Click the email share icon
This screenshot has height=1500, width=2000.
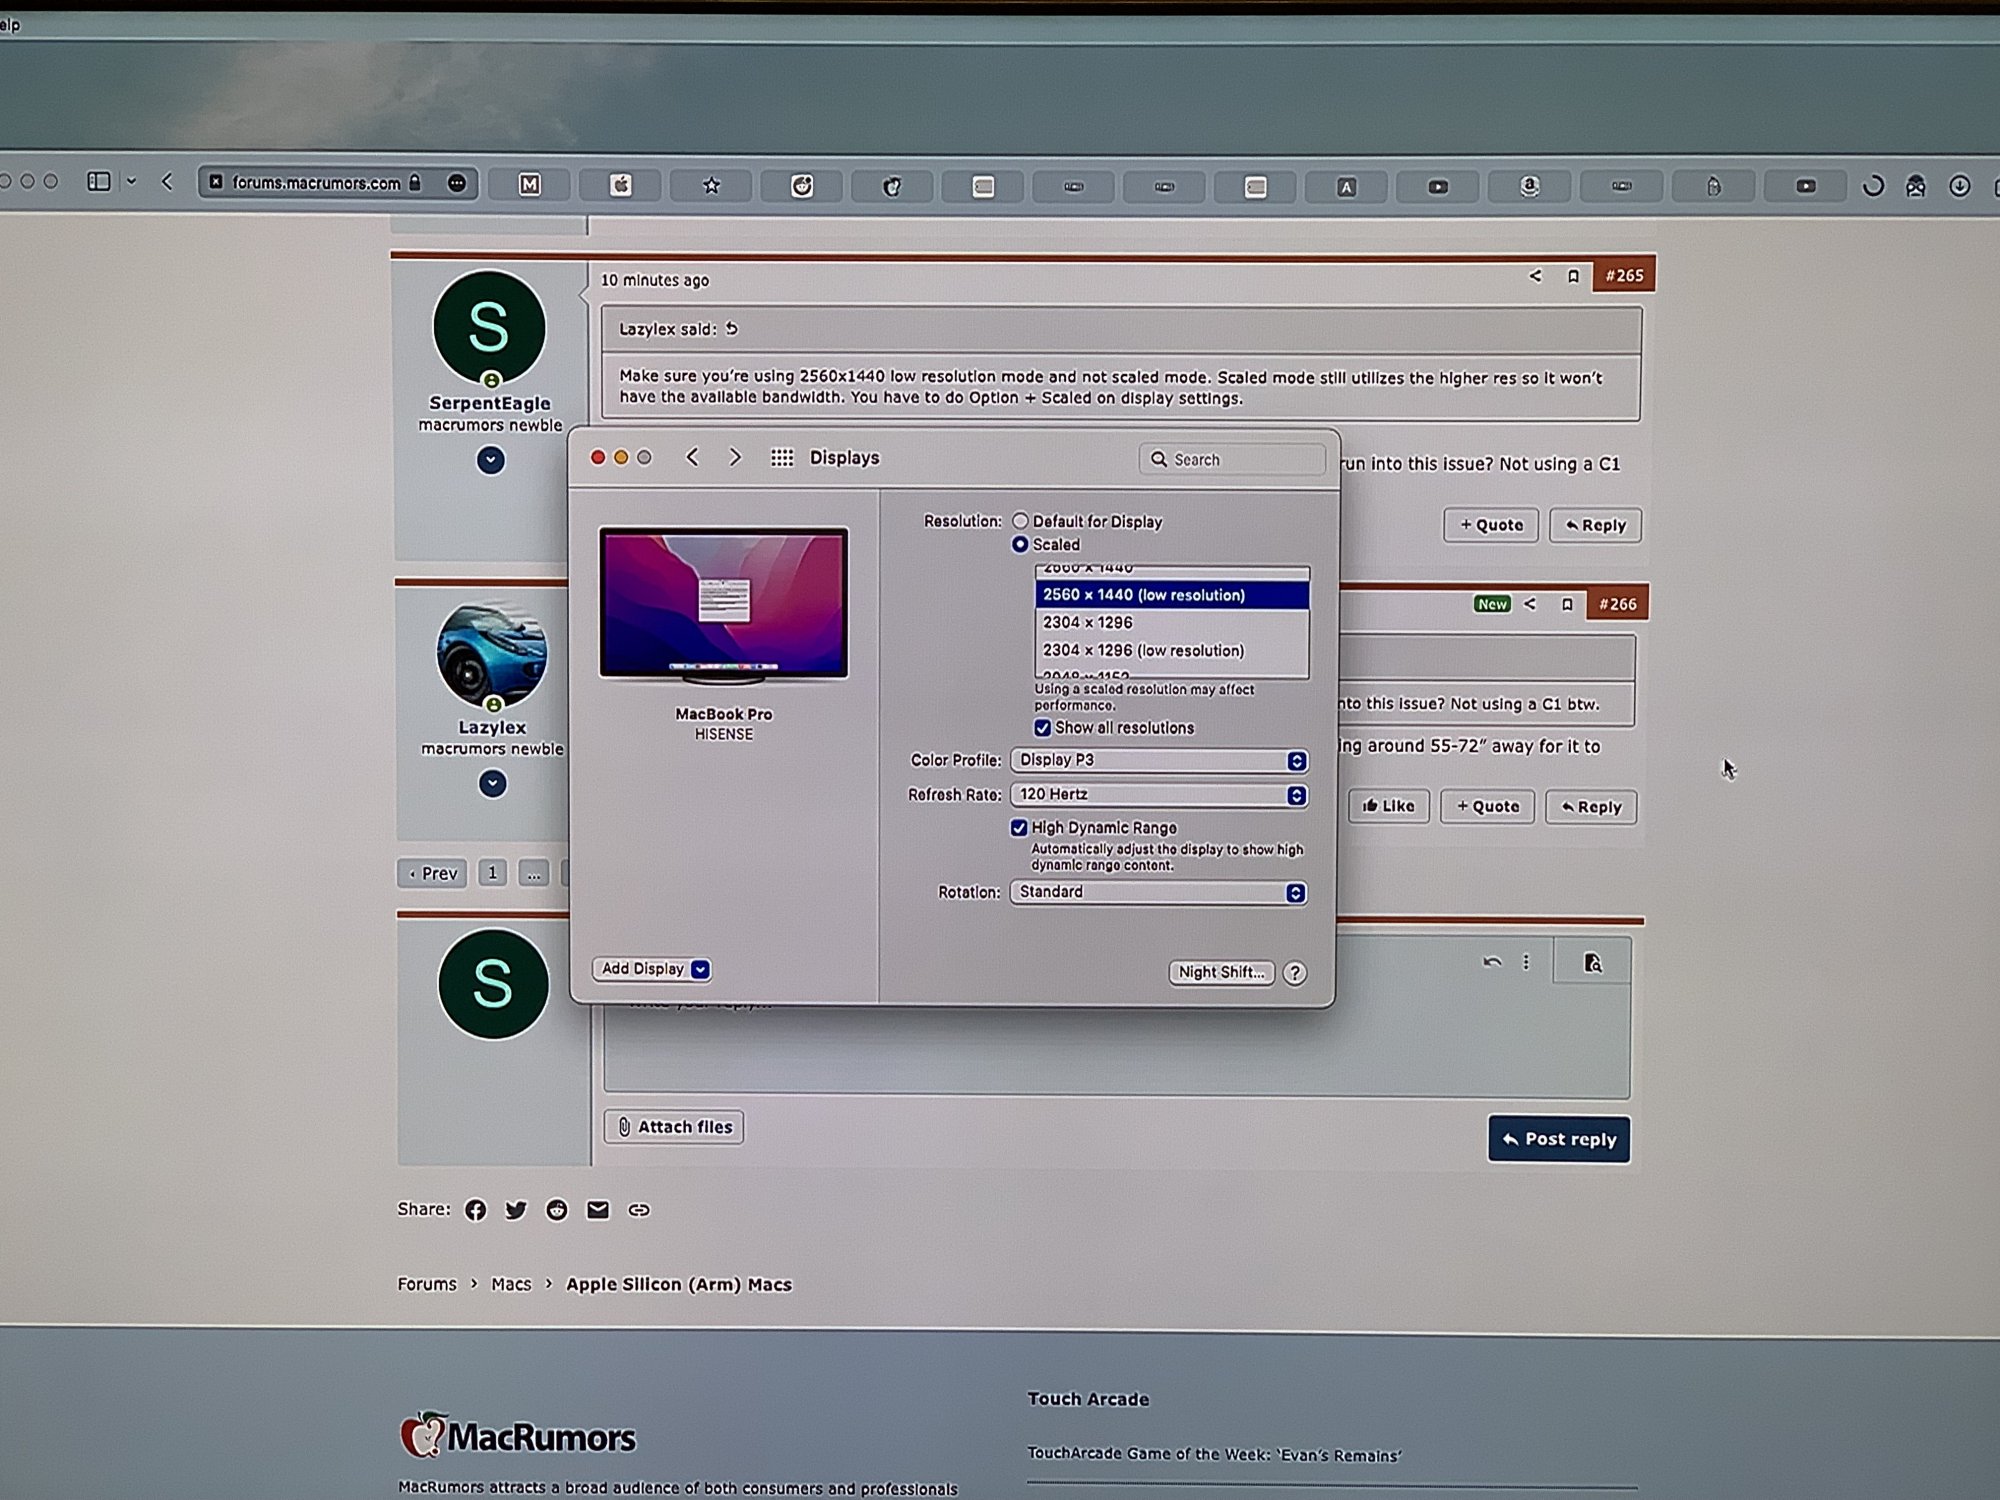coord(598,1210)
